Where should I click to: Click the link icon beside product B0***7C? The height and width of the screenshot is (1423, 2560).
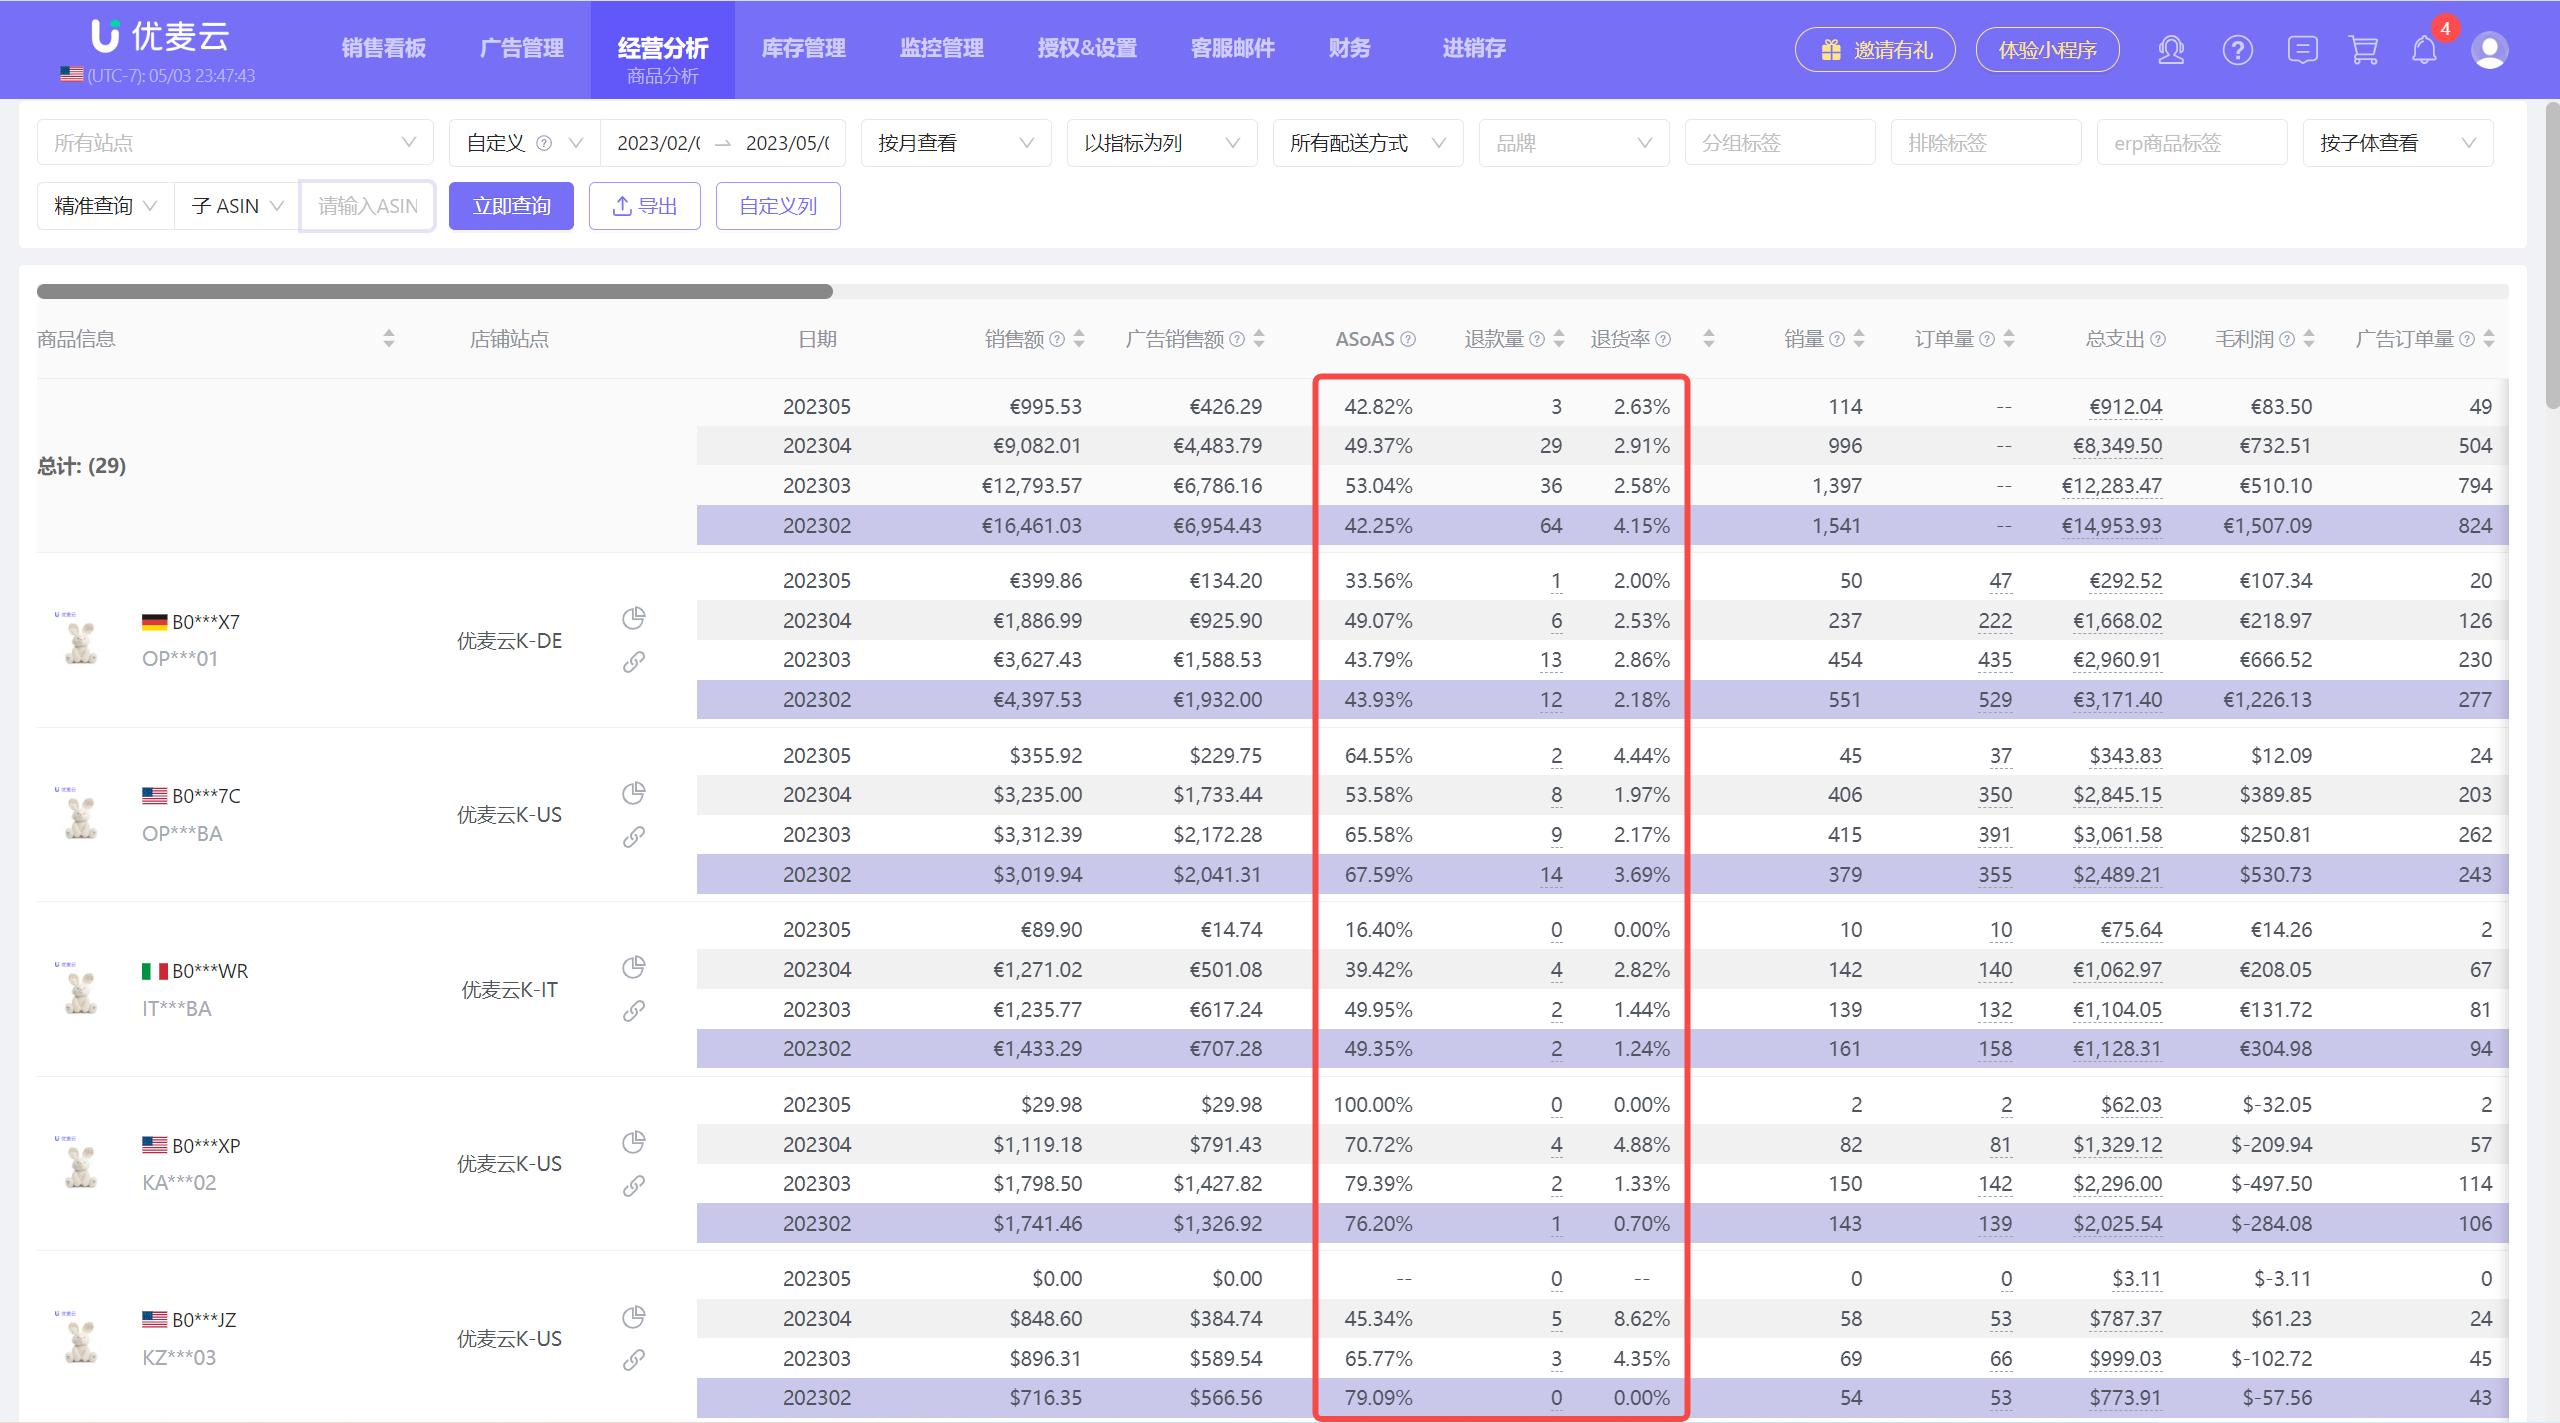[x=633, y=837]
